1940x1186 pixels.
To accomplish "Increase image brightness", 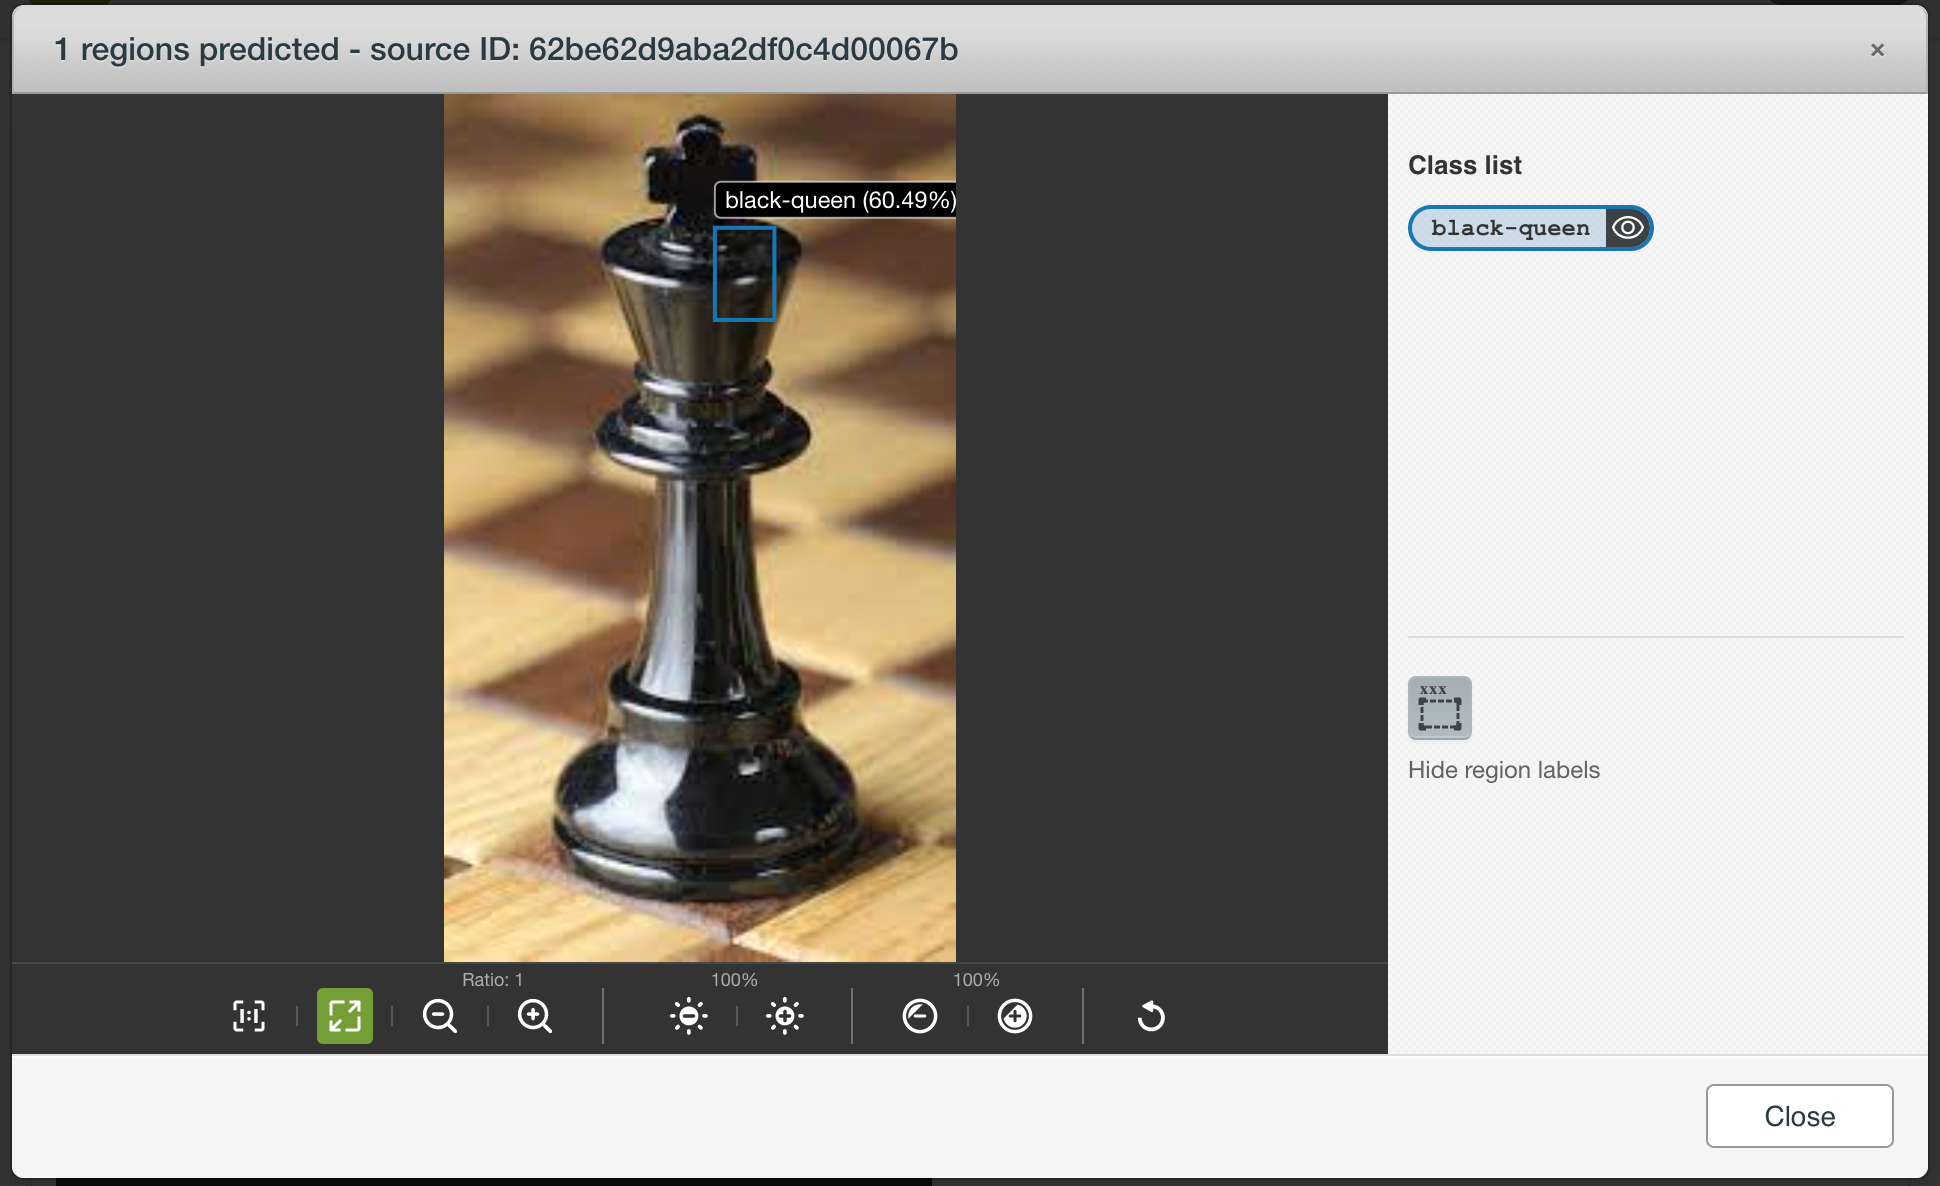I will coord(784,1016).
